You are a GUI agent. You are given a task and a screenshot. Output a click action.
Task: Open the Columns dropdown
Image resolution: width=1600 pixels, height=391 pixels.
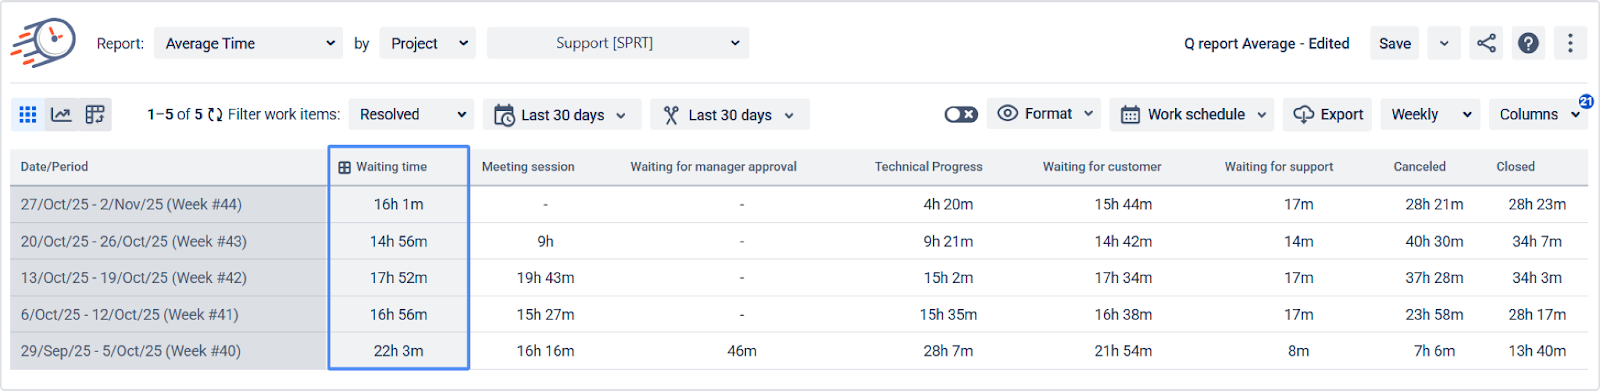(1538, 114)
